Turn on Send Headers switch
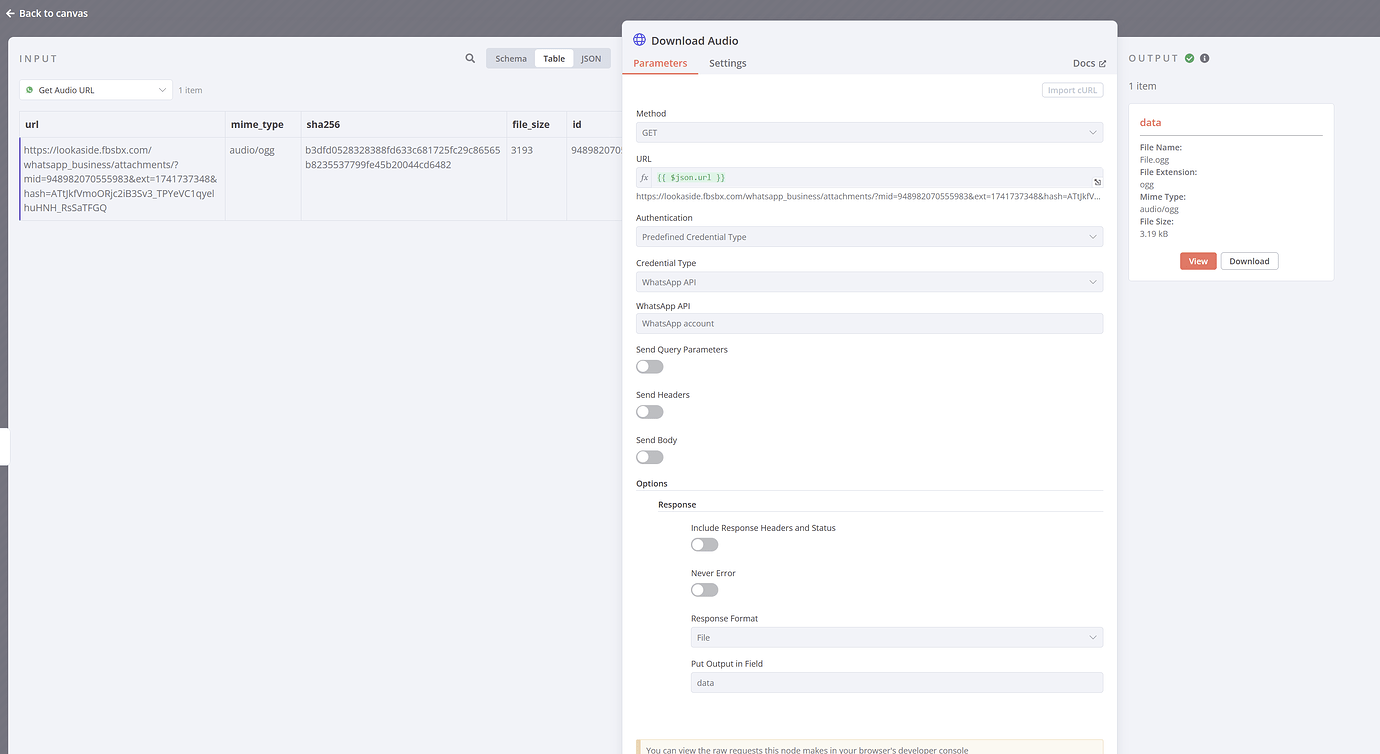1380x754 pixels. pos(649,412)
